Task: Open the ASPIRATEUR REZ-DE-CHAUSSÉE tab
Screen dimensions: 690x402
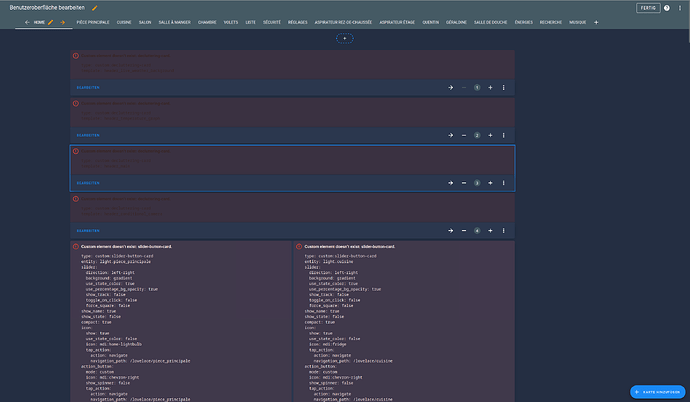Action: (343, 22)
